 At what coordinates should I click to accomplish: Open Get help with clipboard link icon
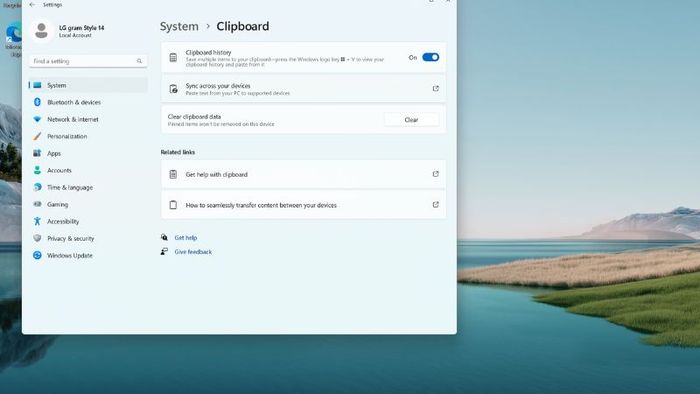pyautogui.click(x=435, y=174)
